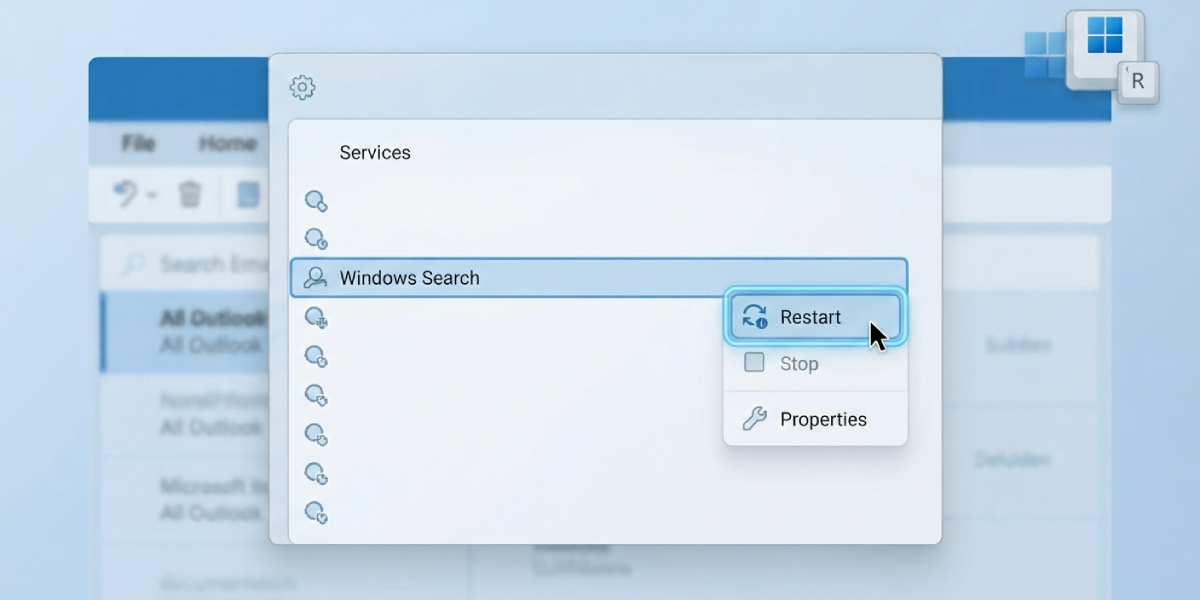Select Stop in the context menu
Screen dimensions: 1200x600
(815, 363)
